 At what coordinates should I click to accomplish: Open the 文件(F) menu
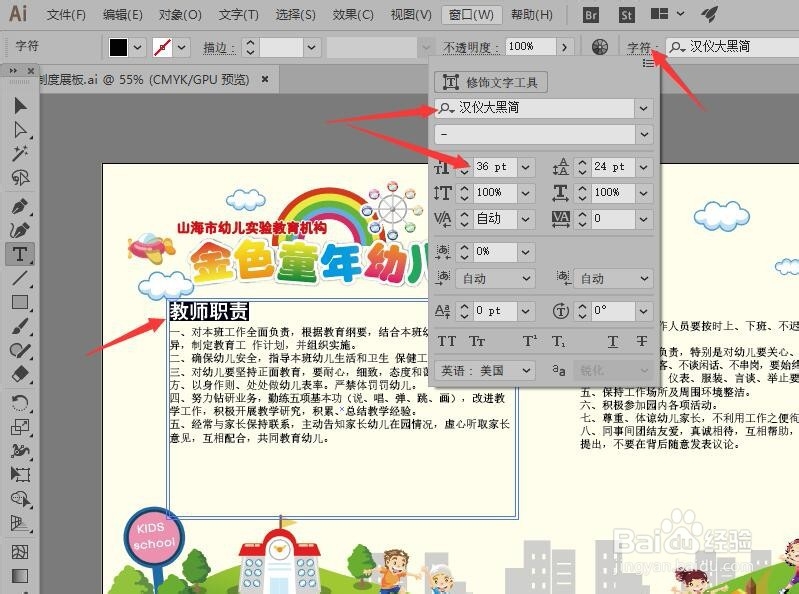point(66,15)
